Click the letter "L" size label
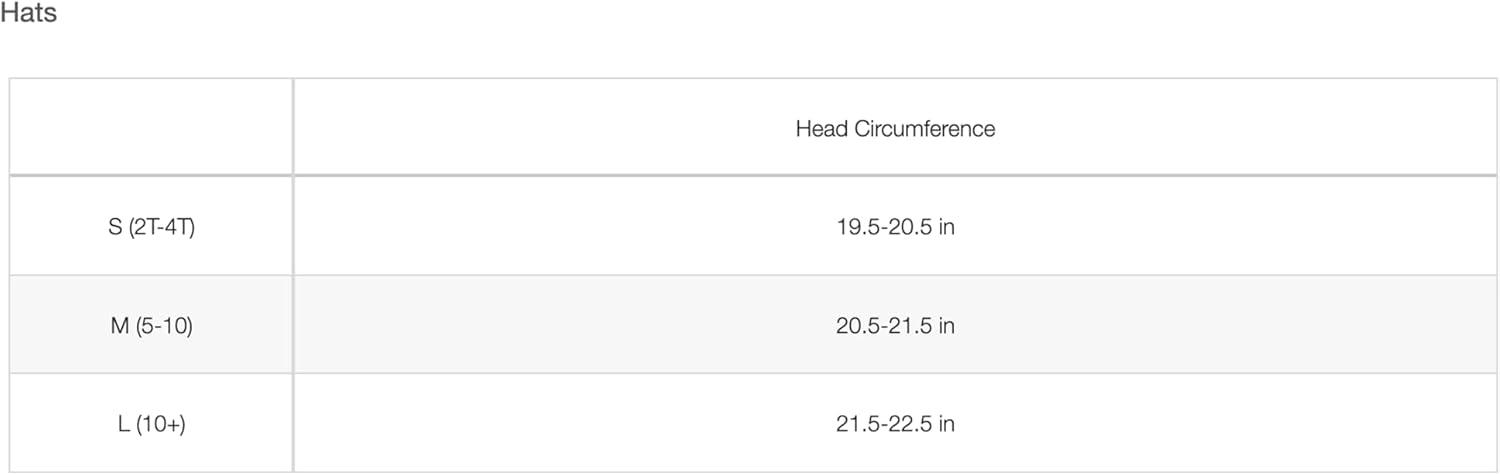Viewport: 1500px width, 475px height. (x=123, y=424)
